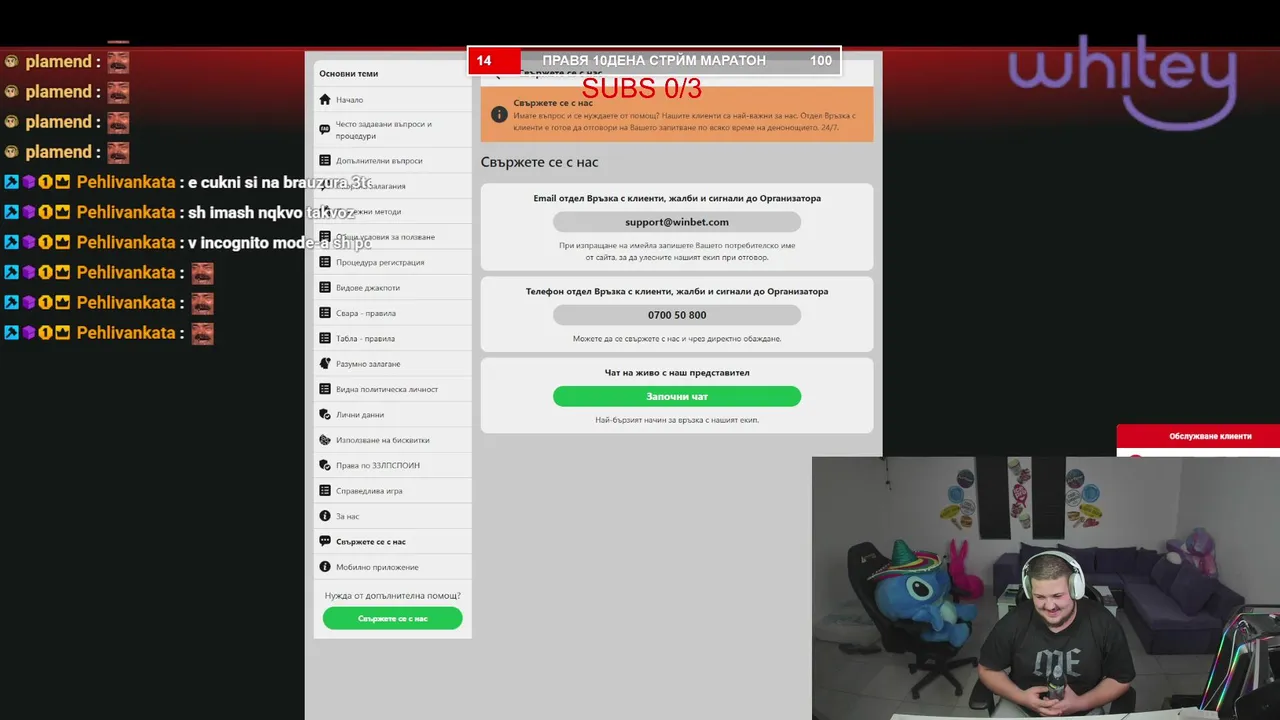Click the list icon beside Свара - правила

[x=325, y=313]
